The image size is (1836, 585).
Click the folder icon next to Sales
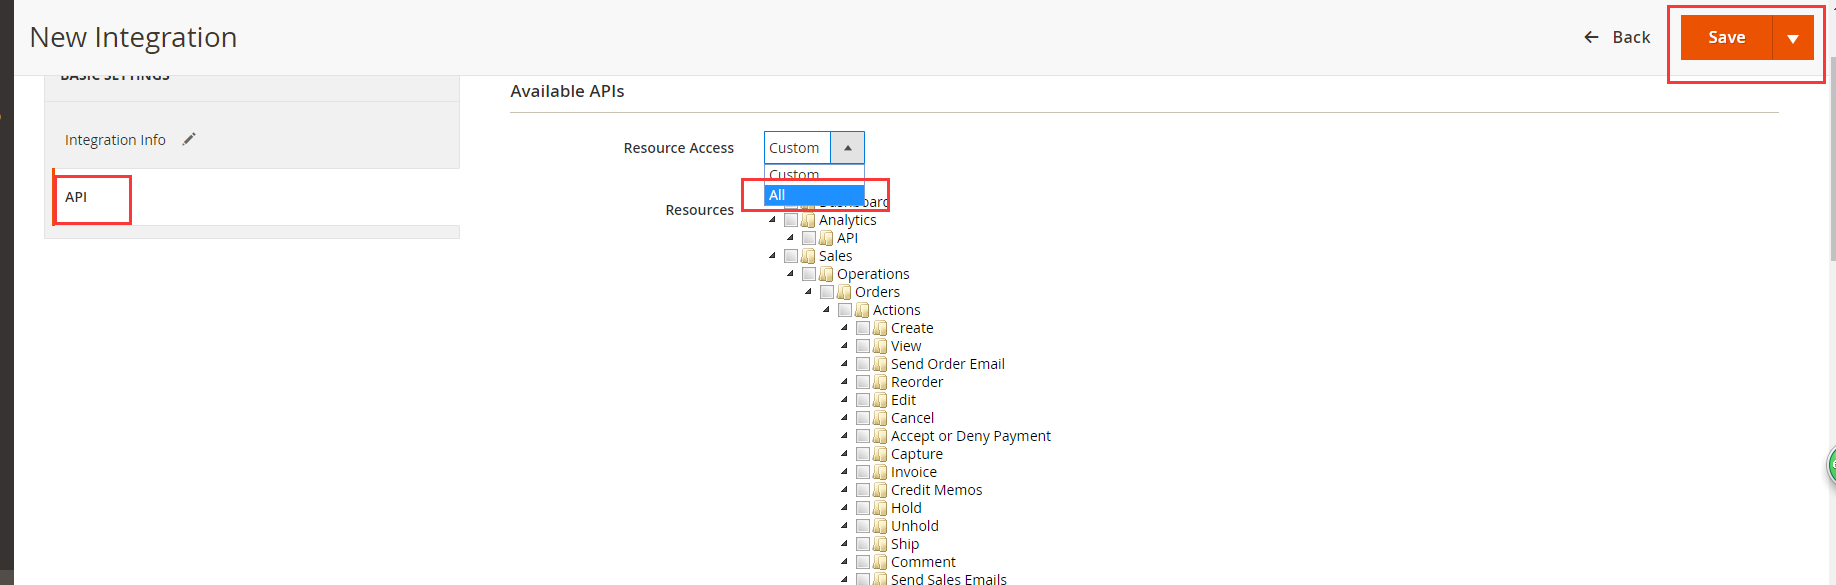(808, 256)
